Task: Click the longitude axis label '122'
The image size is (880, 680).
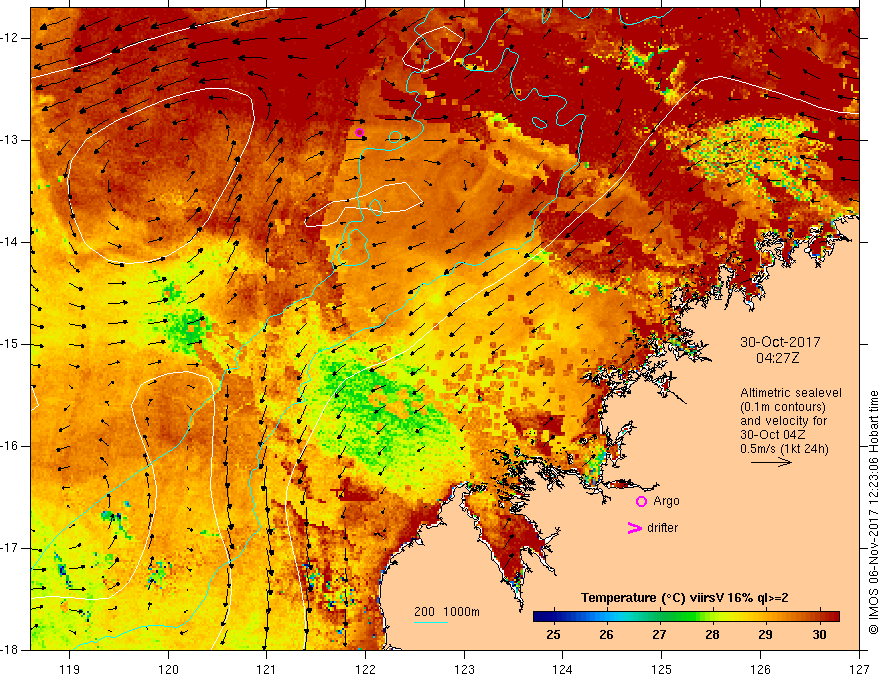Action: [365, 669]
